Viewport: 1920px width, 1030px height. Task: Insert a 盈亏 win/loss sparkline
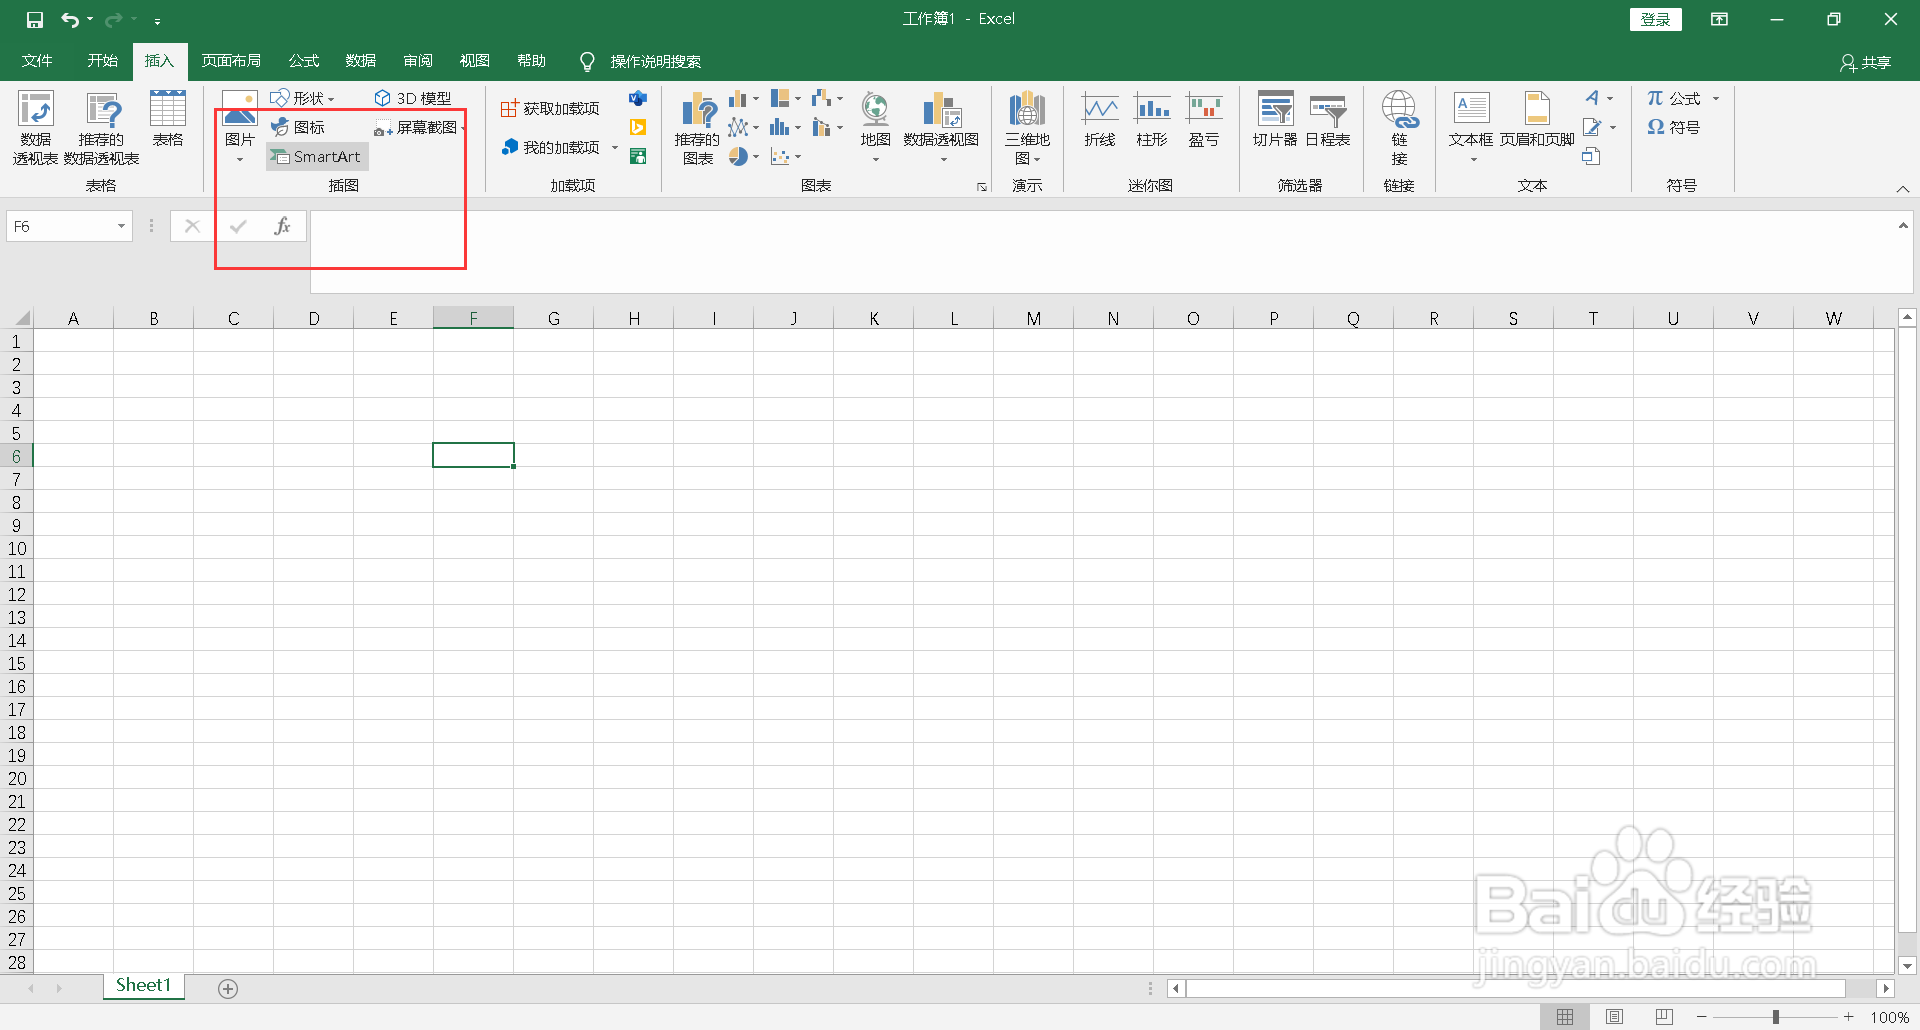(x=1204, y=118)
